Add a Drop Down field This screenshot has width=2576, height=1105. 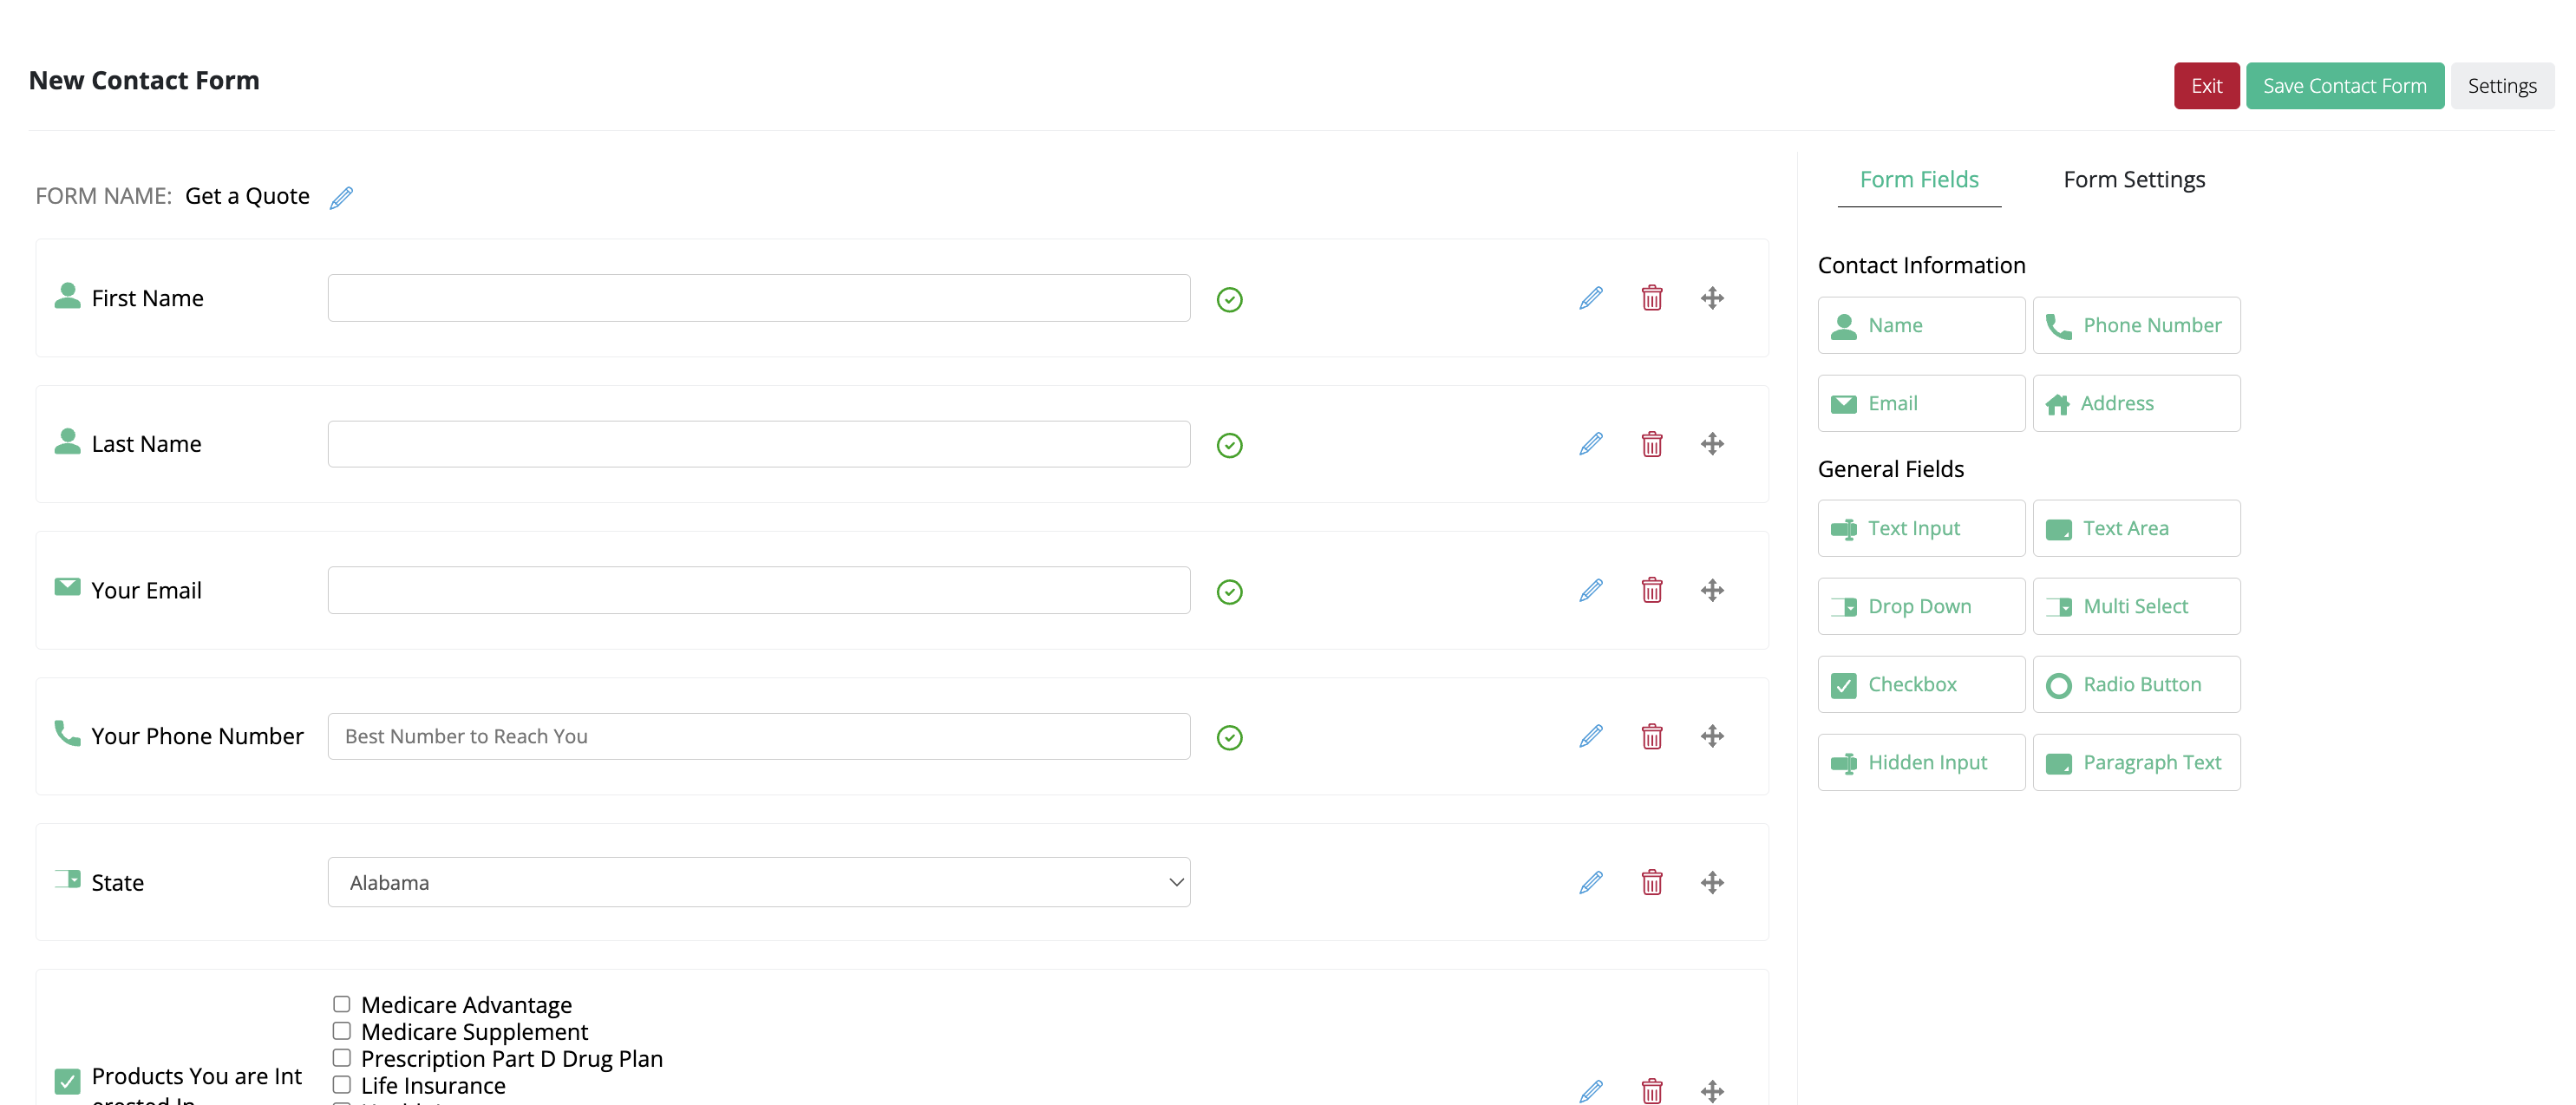[x=1920, y=606]
